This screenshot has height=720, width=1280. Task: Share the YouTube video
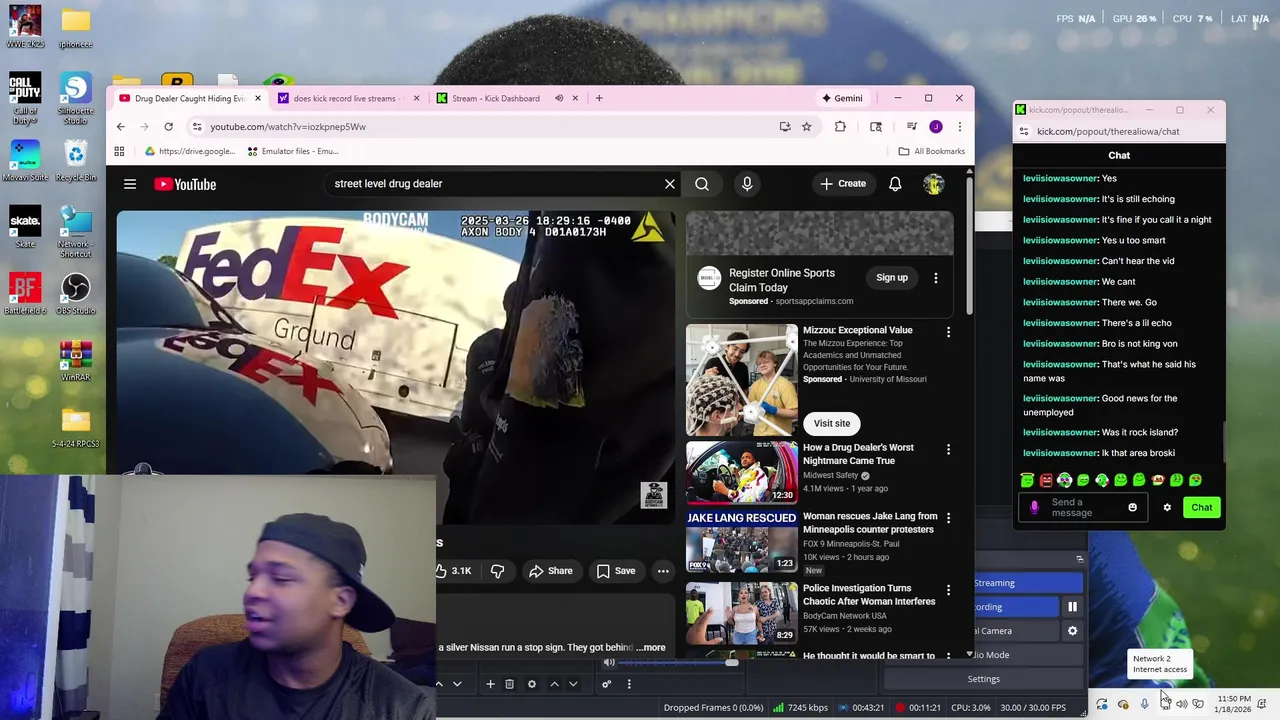pyautogui.click(x=551, y=571)
